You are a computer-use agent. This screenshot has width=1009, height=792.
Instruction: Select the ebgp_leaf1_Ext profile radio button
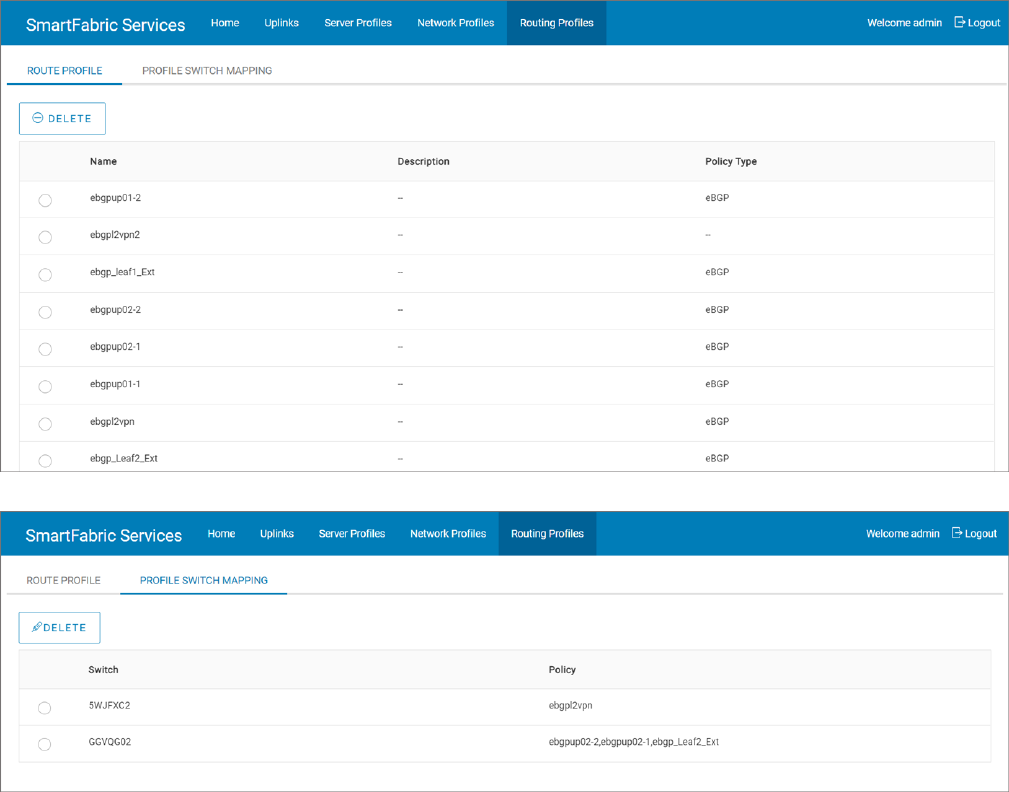(45, 274)
